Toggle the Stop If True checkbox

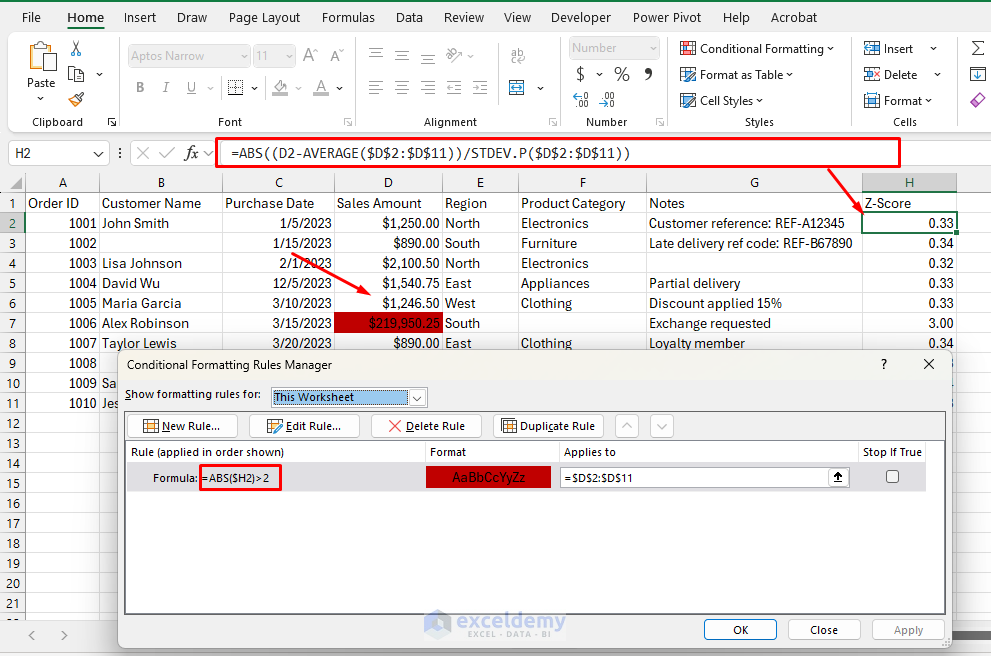(892, 477)
